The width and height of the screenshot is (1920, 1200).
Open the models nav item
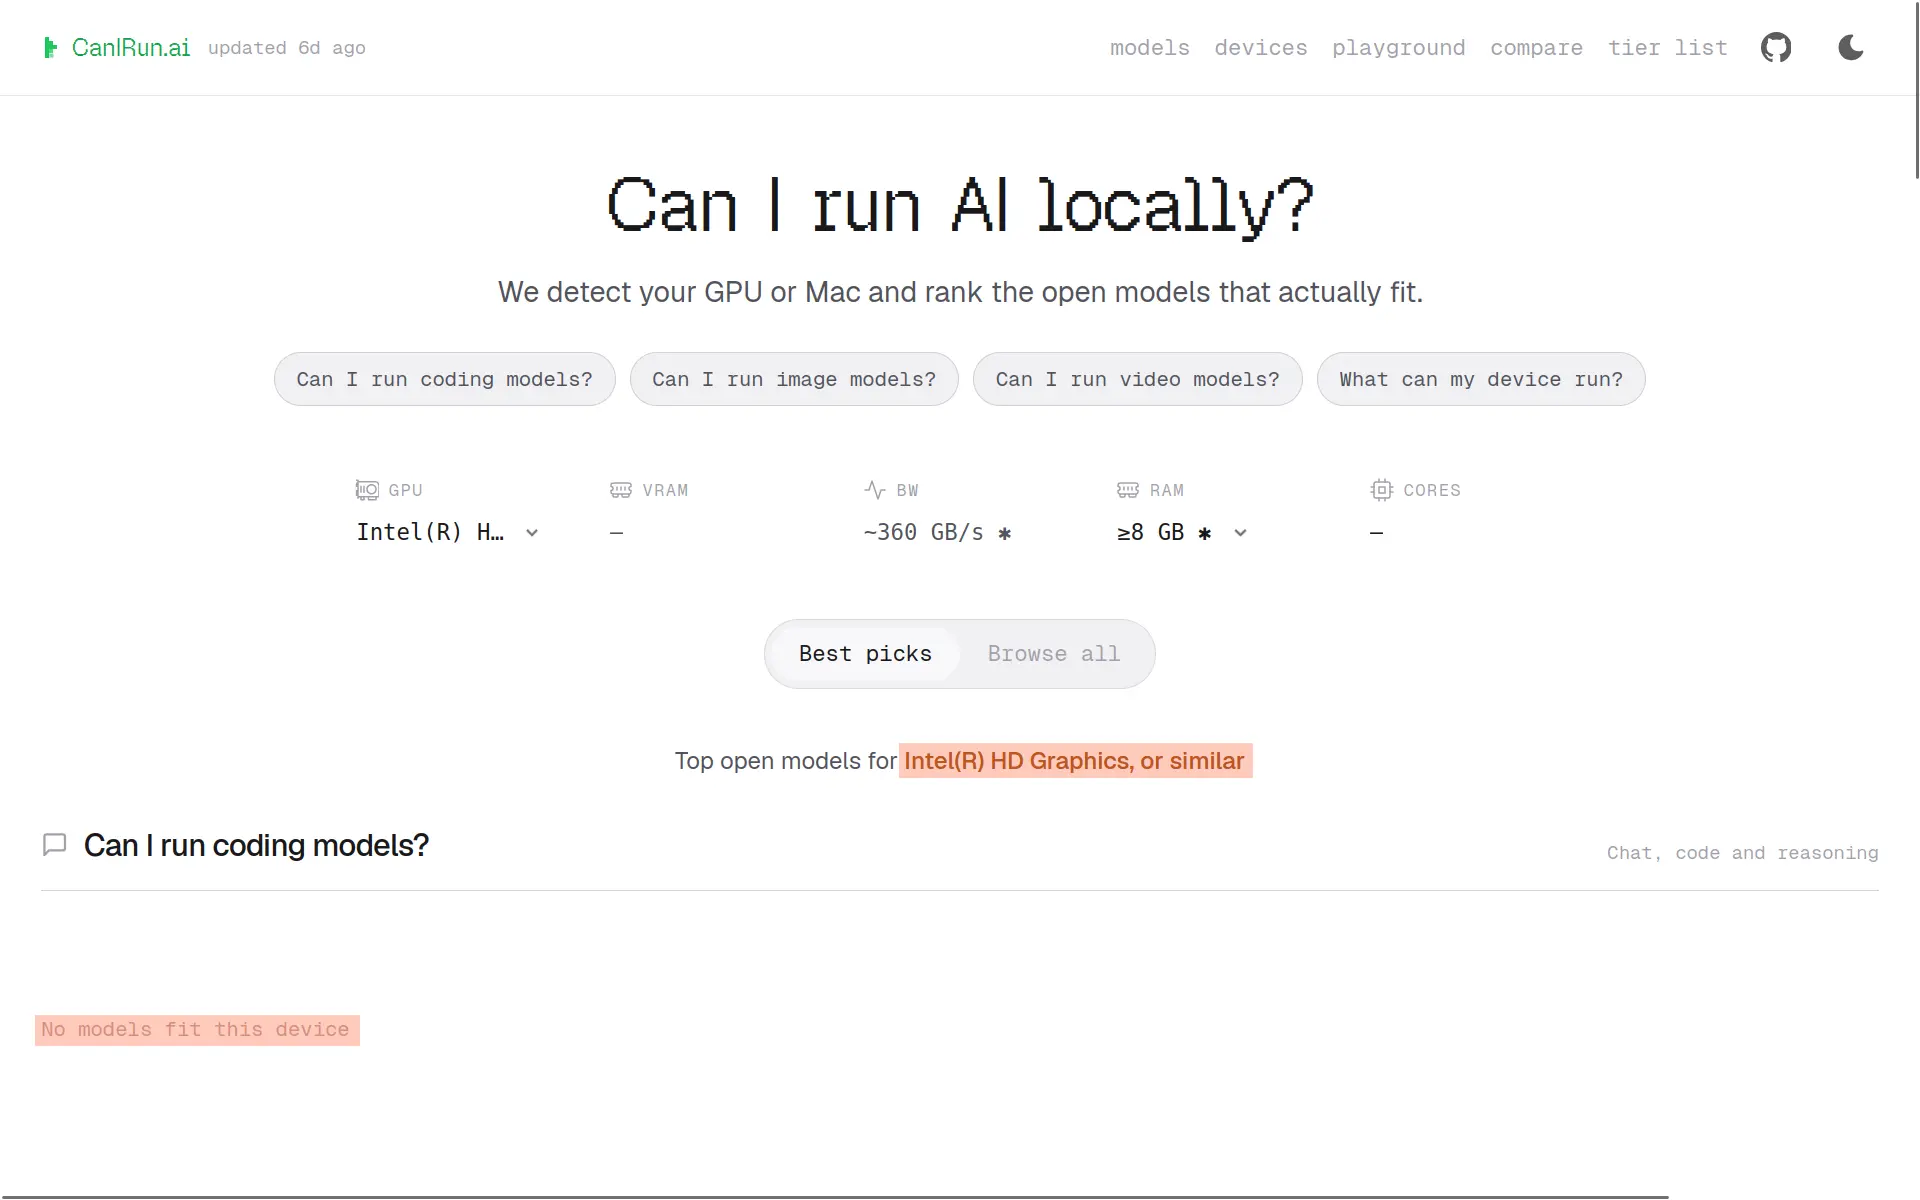pos(1149,48)
